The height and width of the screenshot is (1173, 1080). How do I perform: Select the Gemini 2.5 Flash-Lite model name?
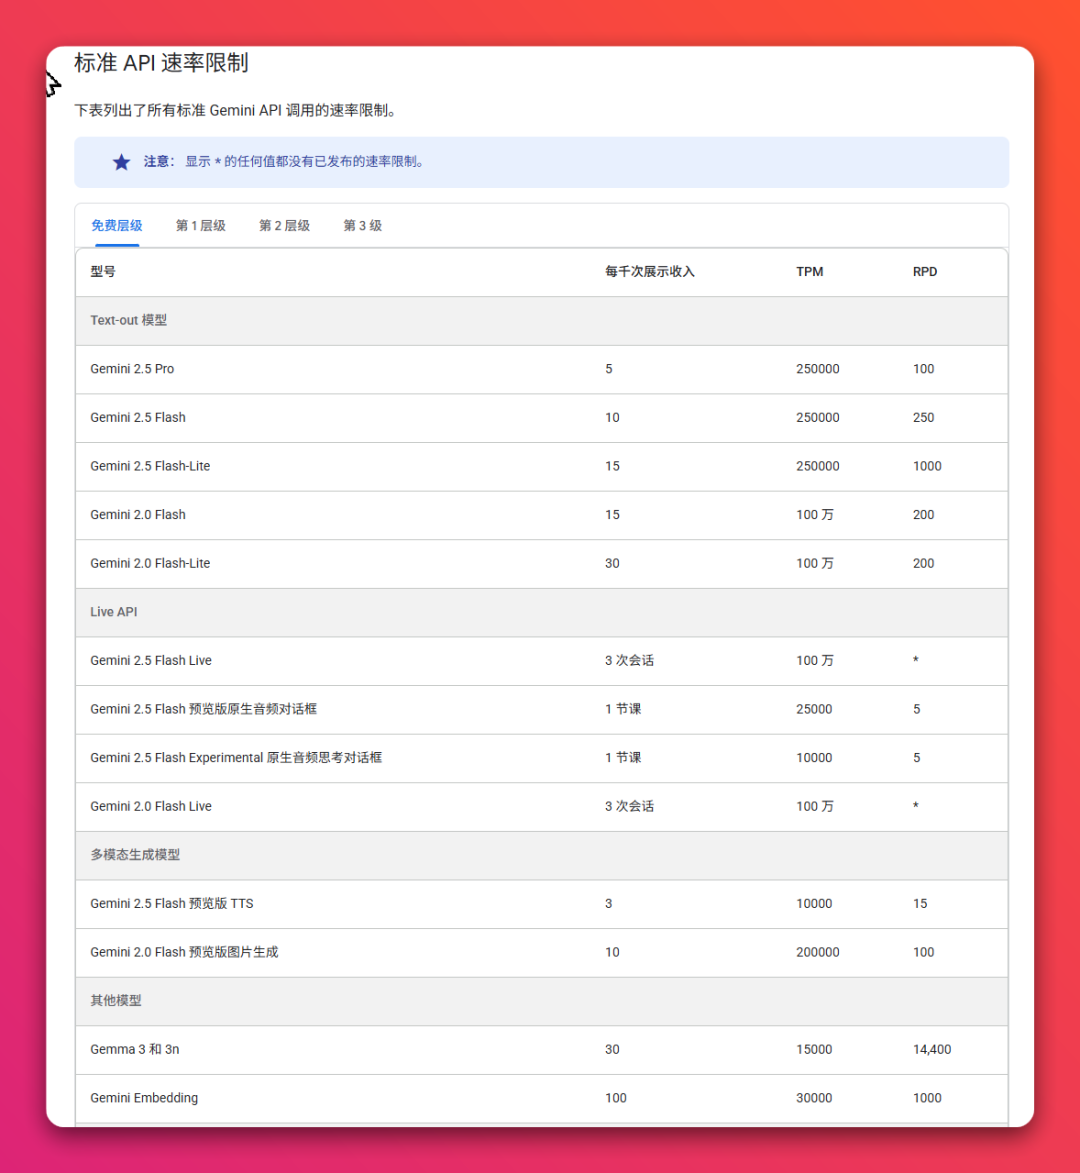[x=150, y=466]
